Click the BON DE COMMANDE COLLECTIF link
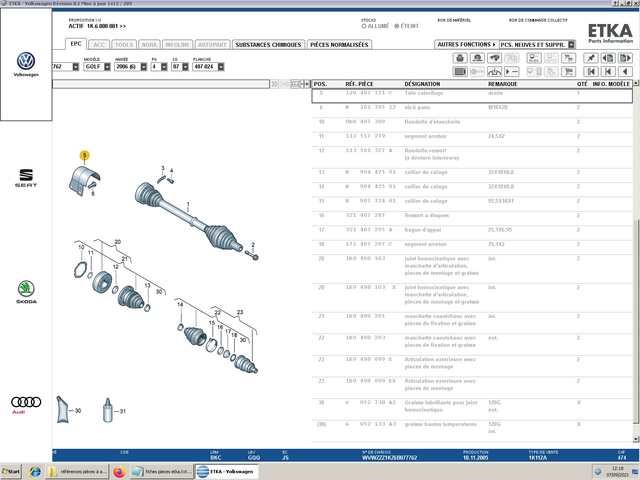The width and height of the screenshot is (640, 480). 538,20
